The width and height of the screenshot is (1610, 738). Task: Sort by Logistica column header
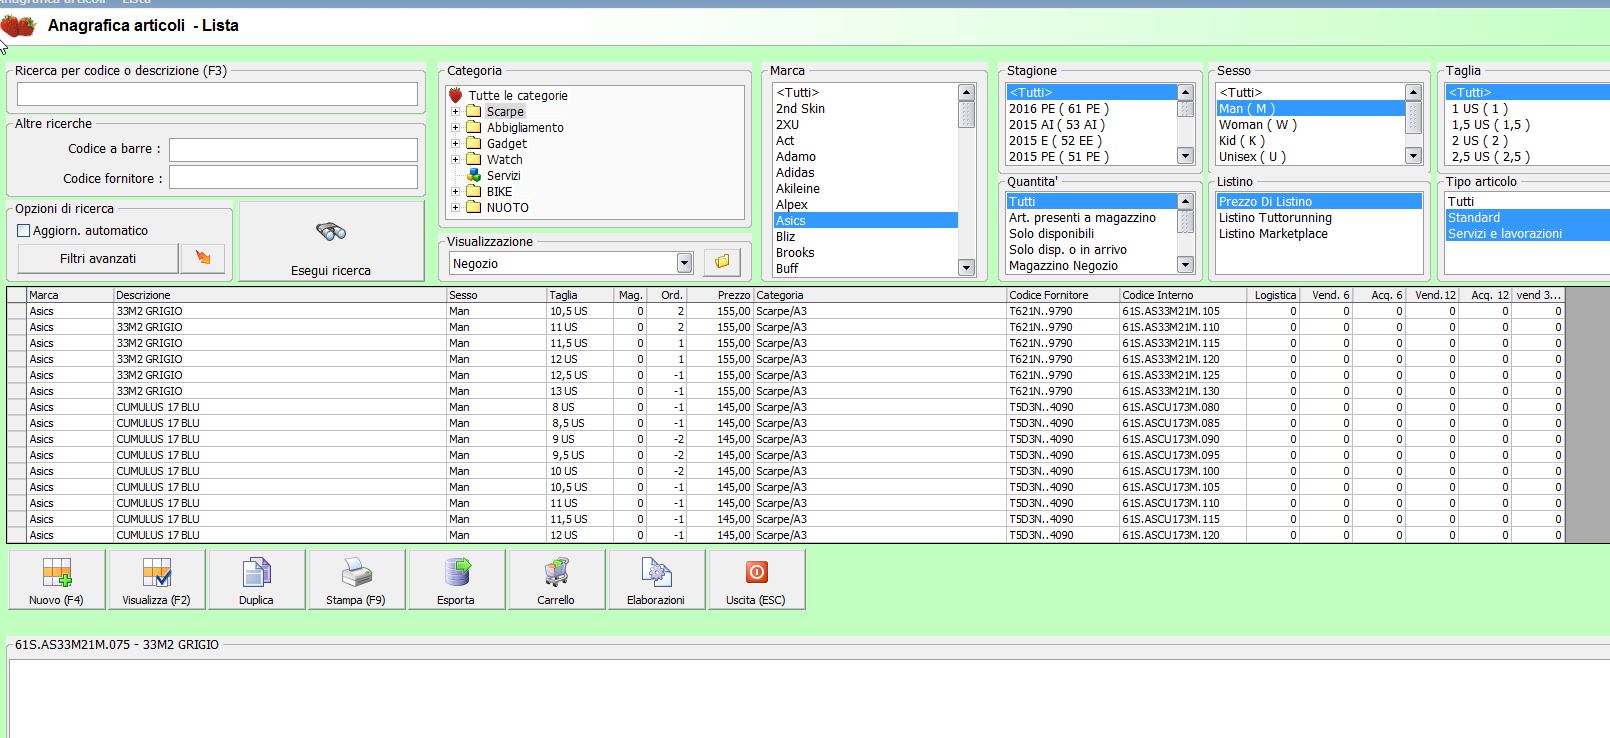click(x=1272, y=295)
